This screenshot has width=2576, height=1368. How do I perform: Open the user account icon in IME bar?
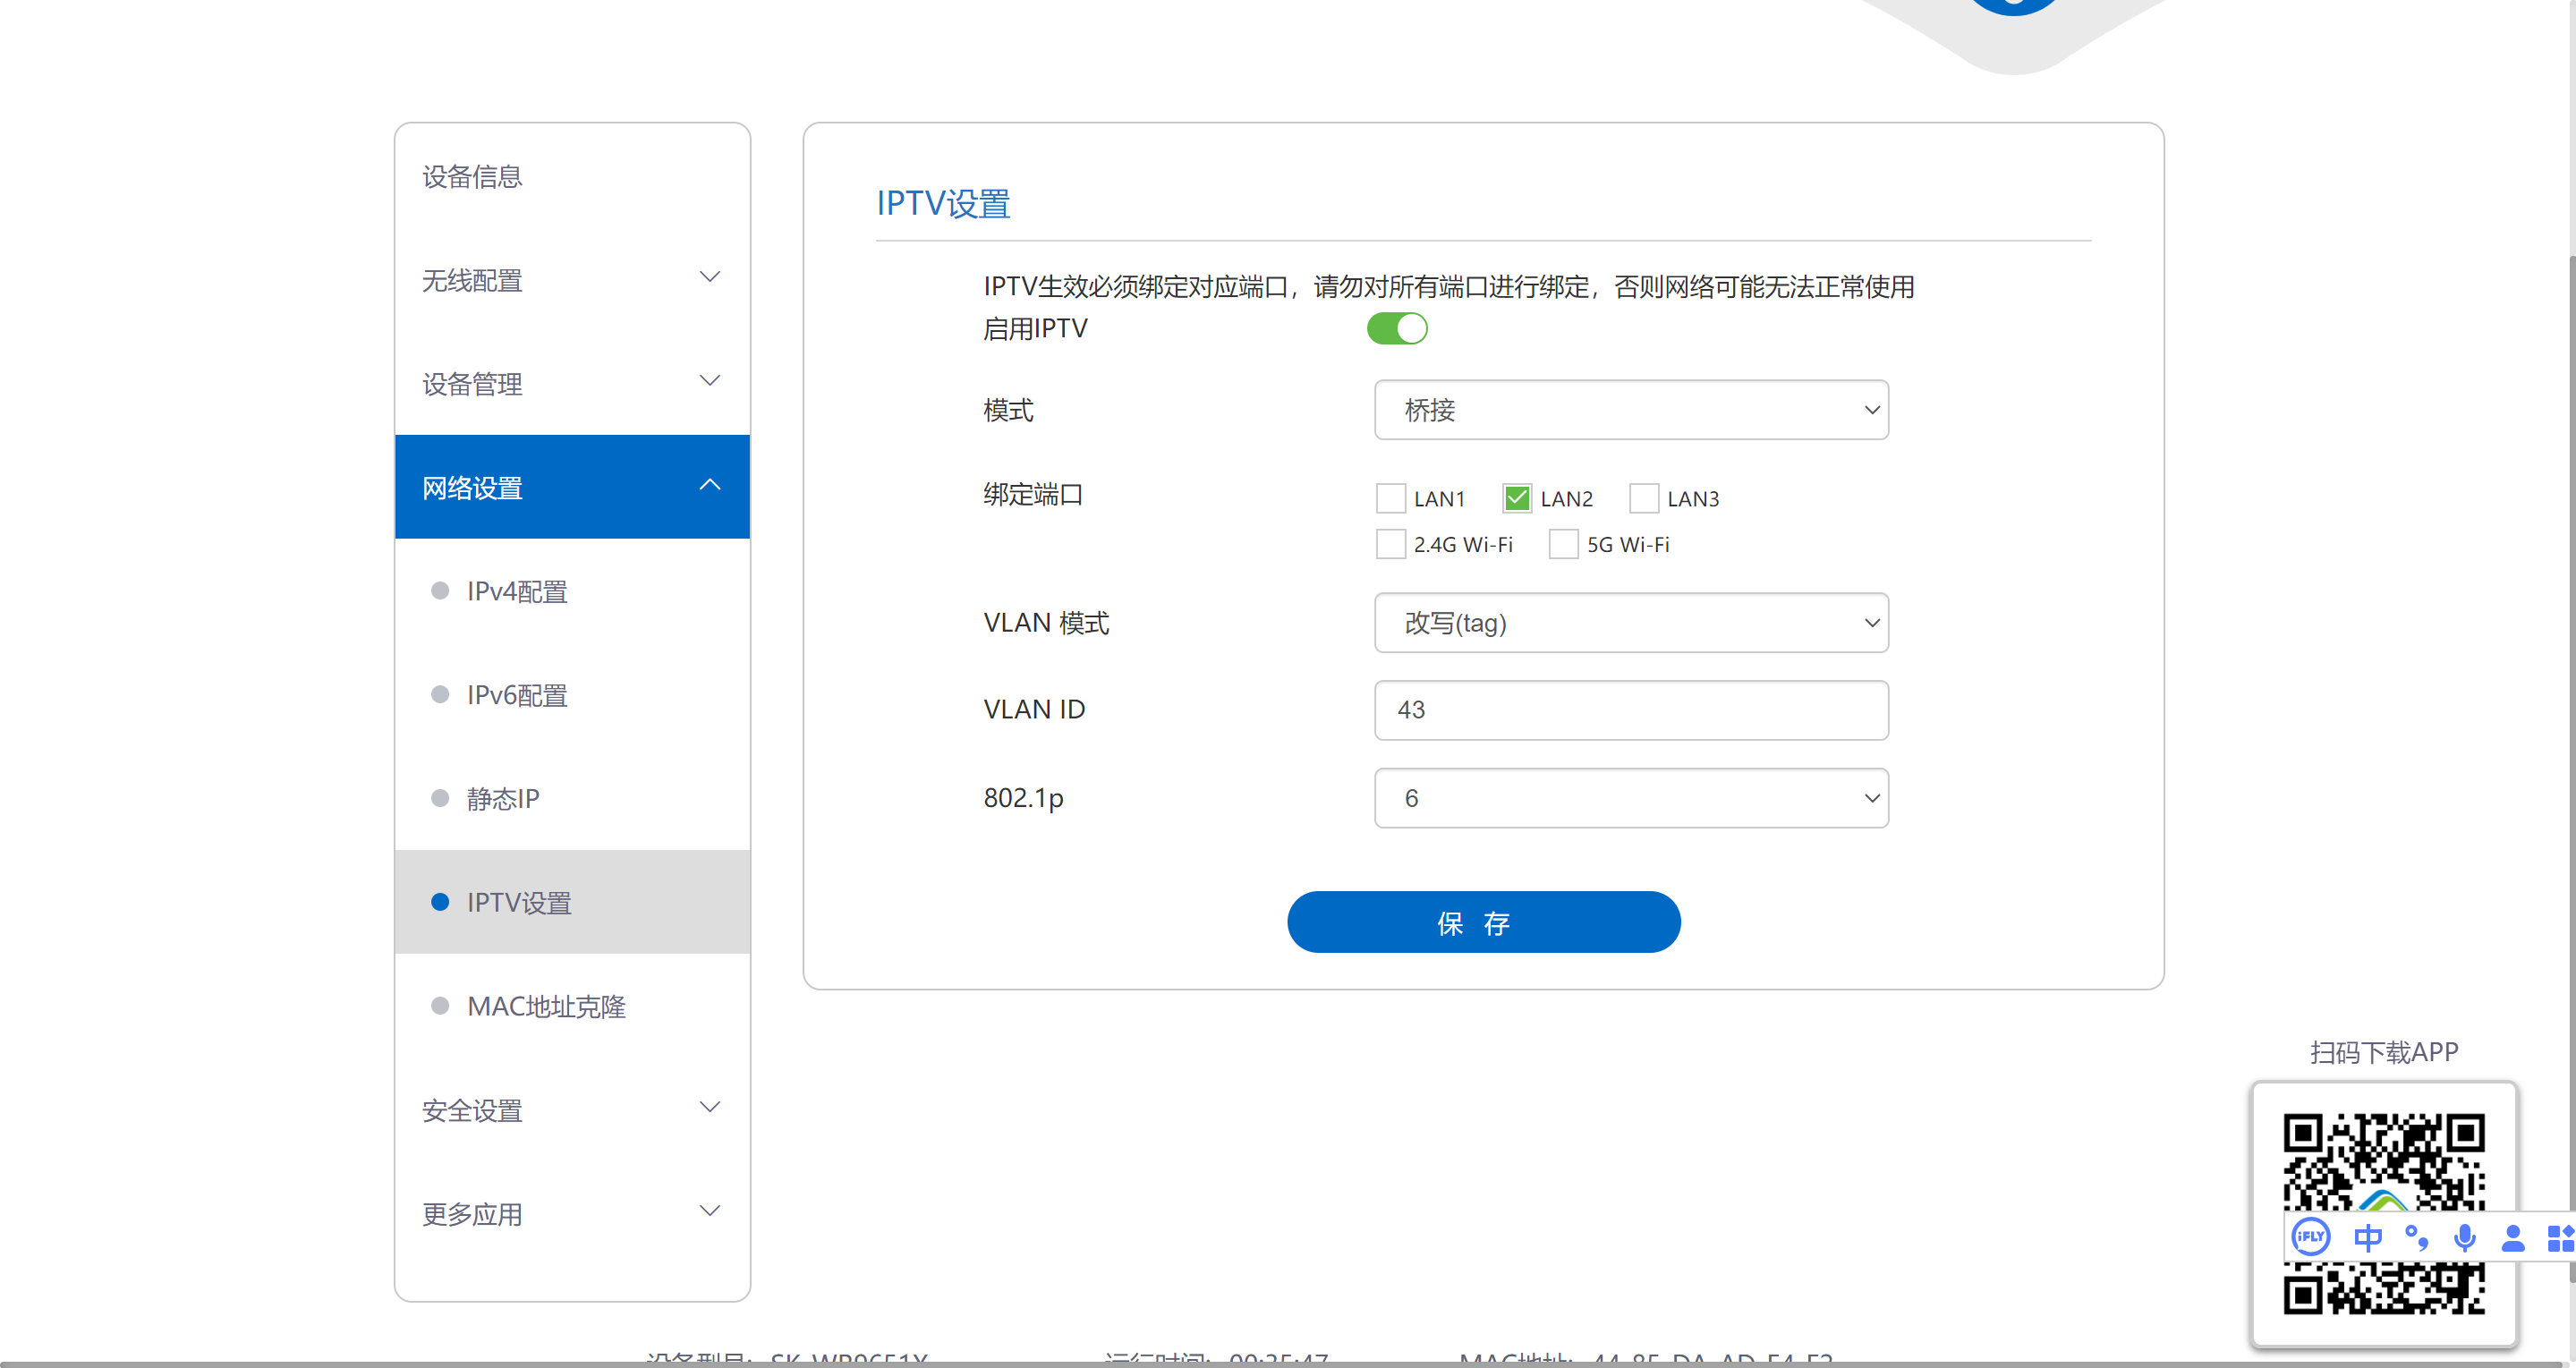(x=2513, y=1238)
